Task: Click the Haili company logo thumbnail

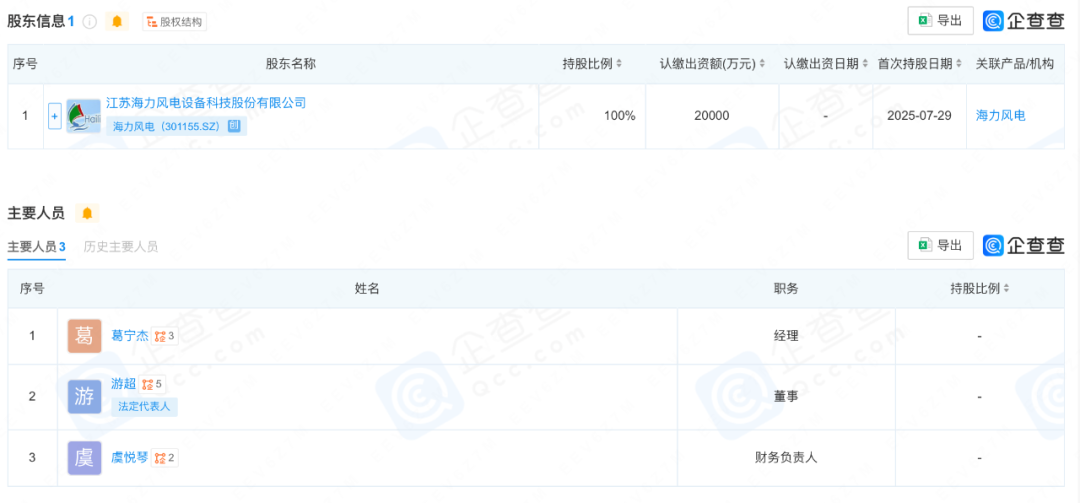Action: coord(83,116)
